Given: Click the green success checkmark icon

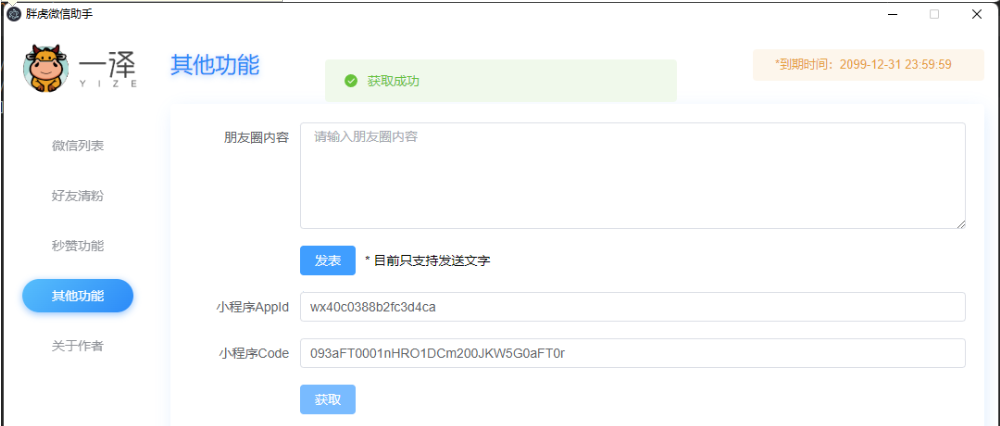Looking at the screenshot, I should point(351,81).
